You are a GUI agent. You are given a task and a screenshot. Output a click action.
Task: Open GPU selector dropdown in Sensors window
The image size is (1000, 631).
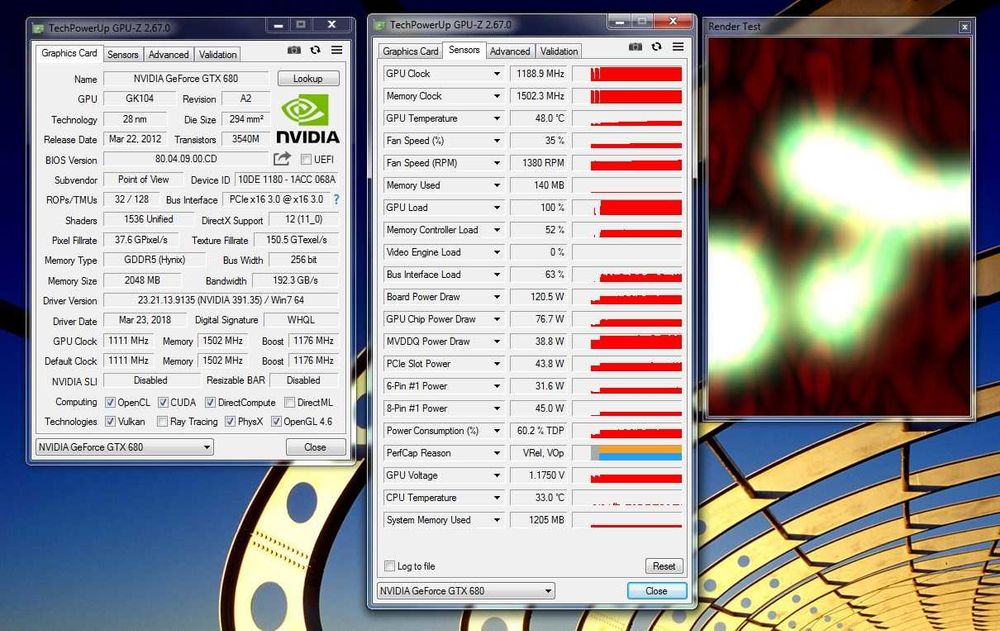466,591
